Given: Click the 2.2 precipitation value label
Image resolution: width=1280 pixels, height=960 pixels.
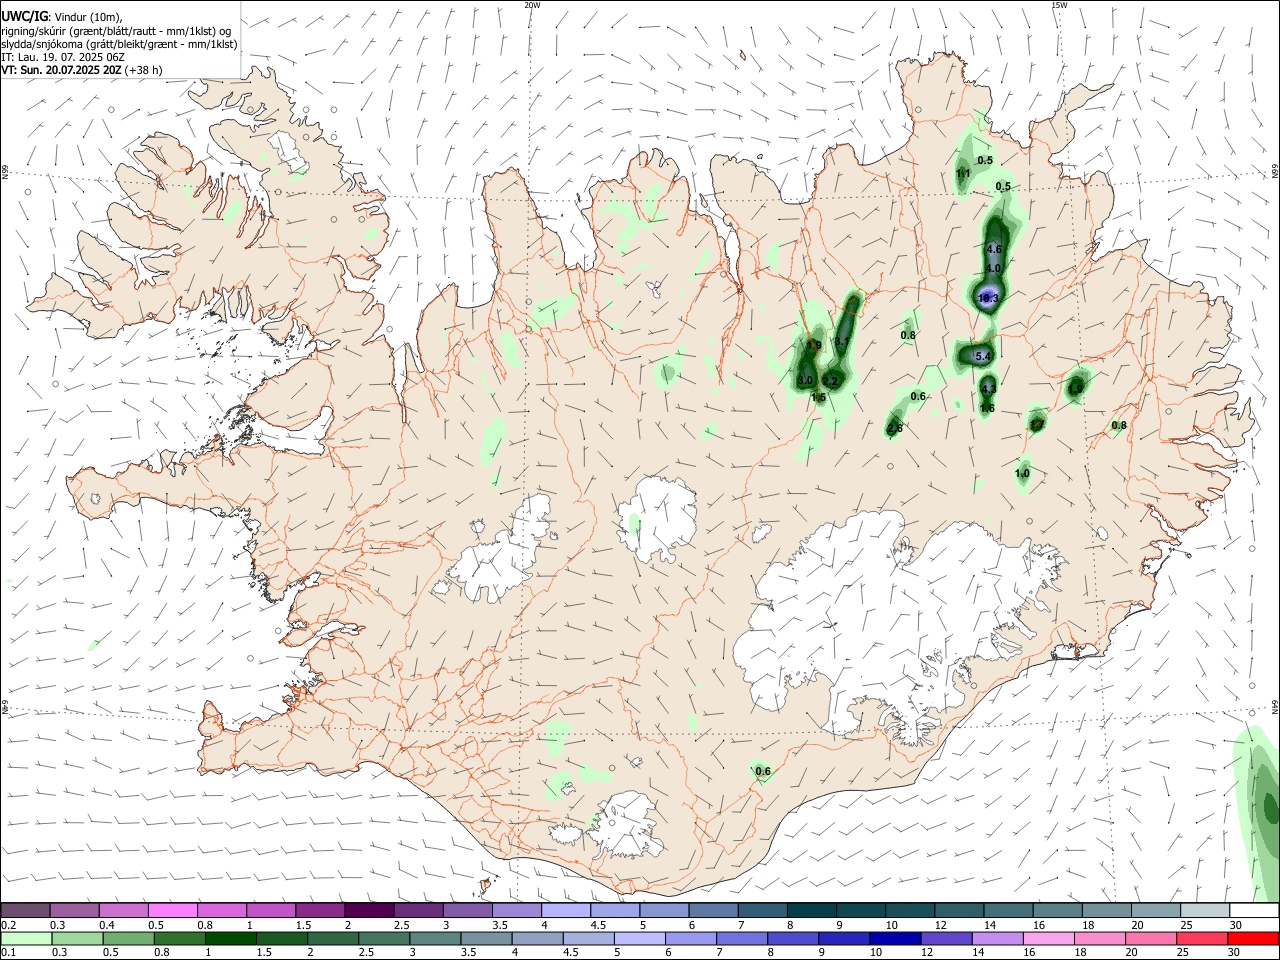Looking at the screenshot, I should point(830,381).
